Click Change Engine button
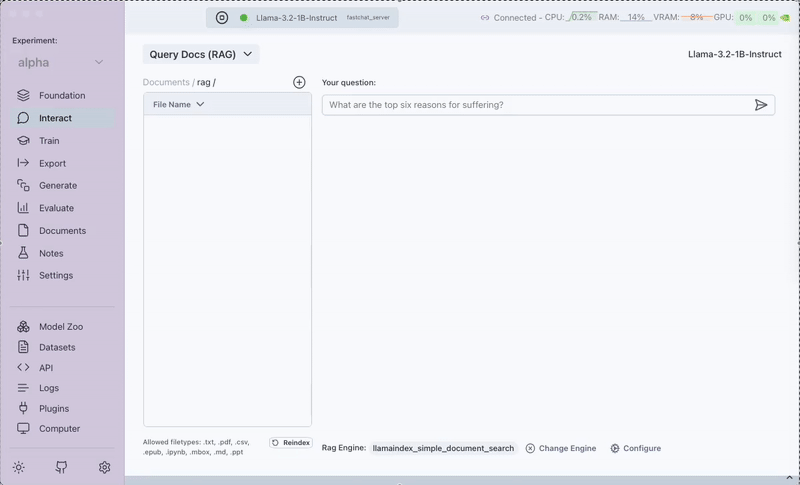800x485 pixels. (x=561, y=448)
